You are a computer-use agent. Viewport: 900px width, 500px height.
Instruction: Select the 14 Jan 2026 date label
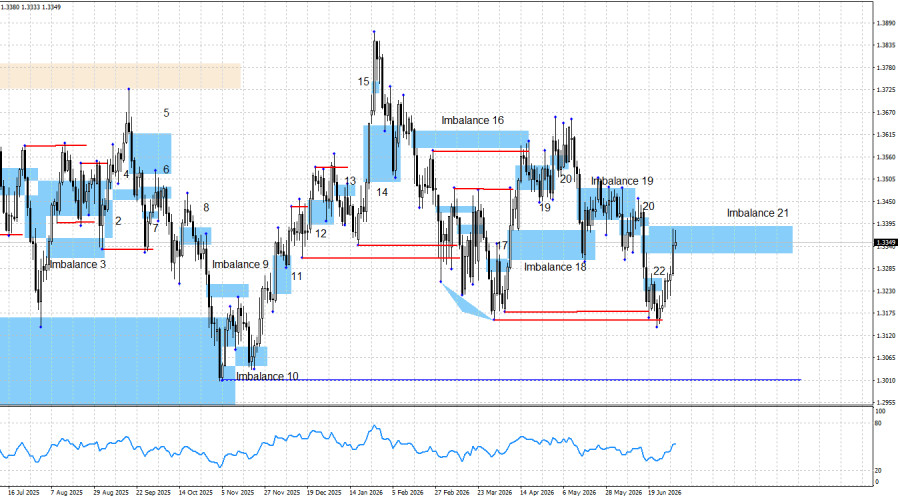click(x=366, y=493)
